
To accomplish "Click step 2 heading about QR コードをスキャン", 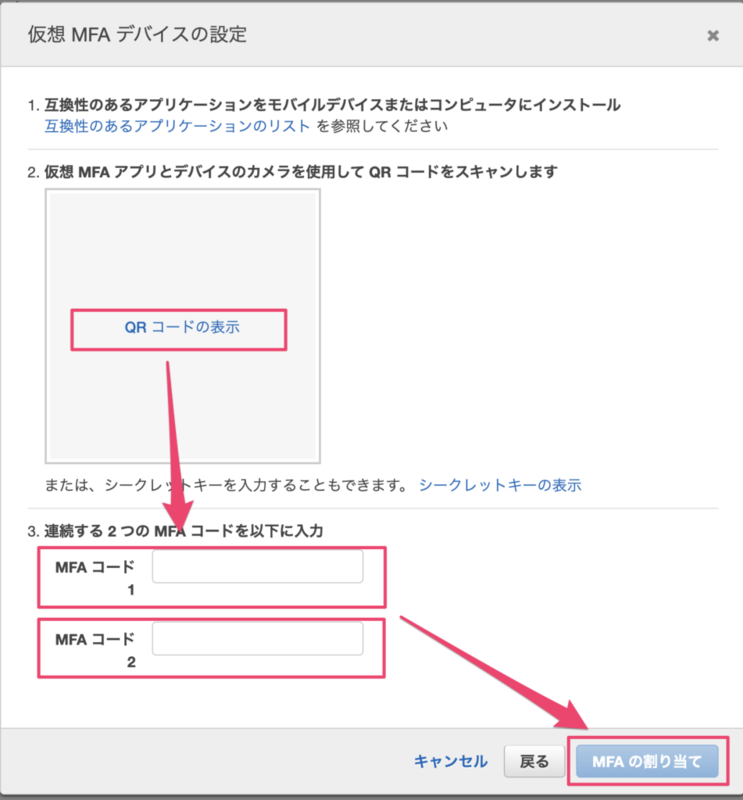I will coord(301,172).
